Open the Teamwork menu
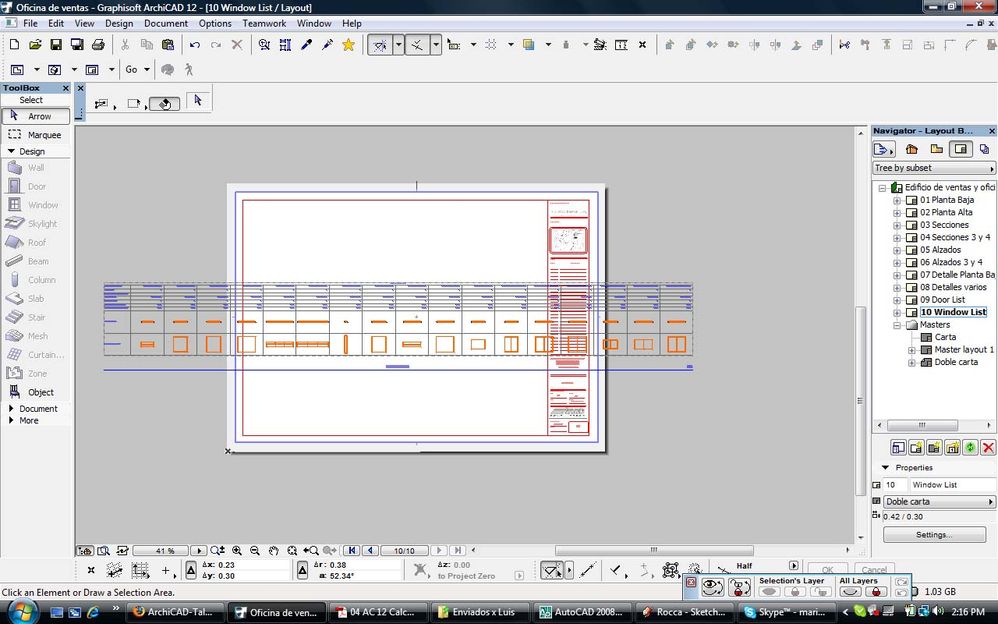This screenshot has width=998, height=624. tap(263, 23)
